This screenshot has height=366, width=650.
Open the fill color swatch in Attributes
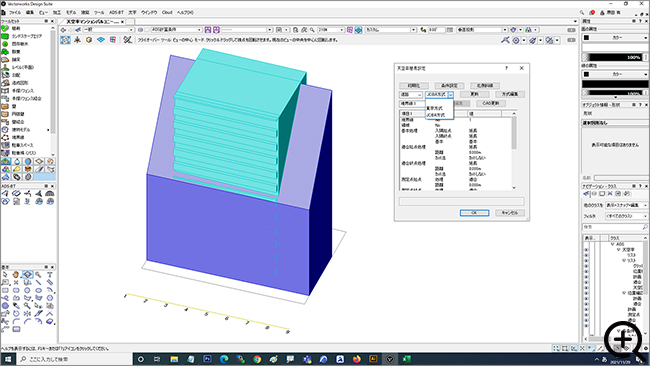(x=587, y=37)
